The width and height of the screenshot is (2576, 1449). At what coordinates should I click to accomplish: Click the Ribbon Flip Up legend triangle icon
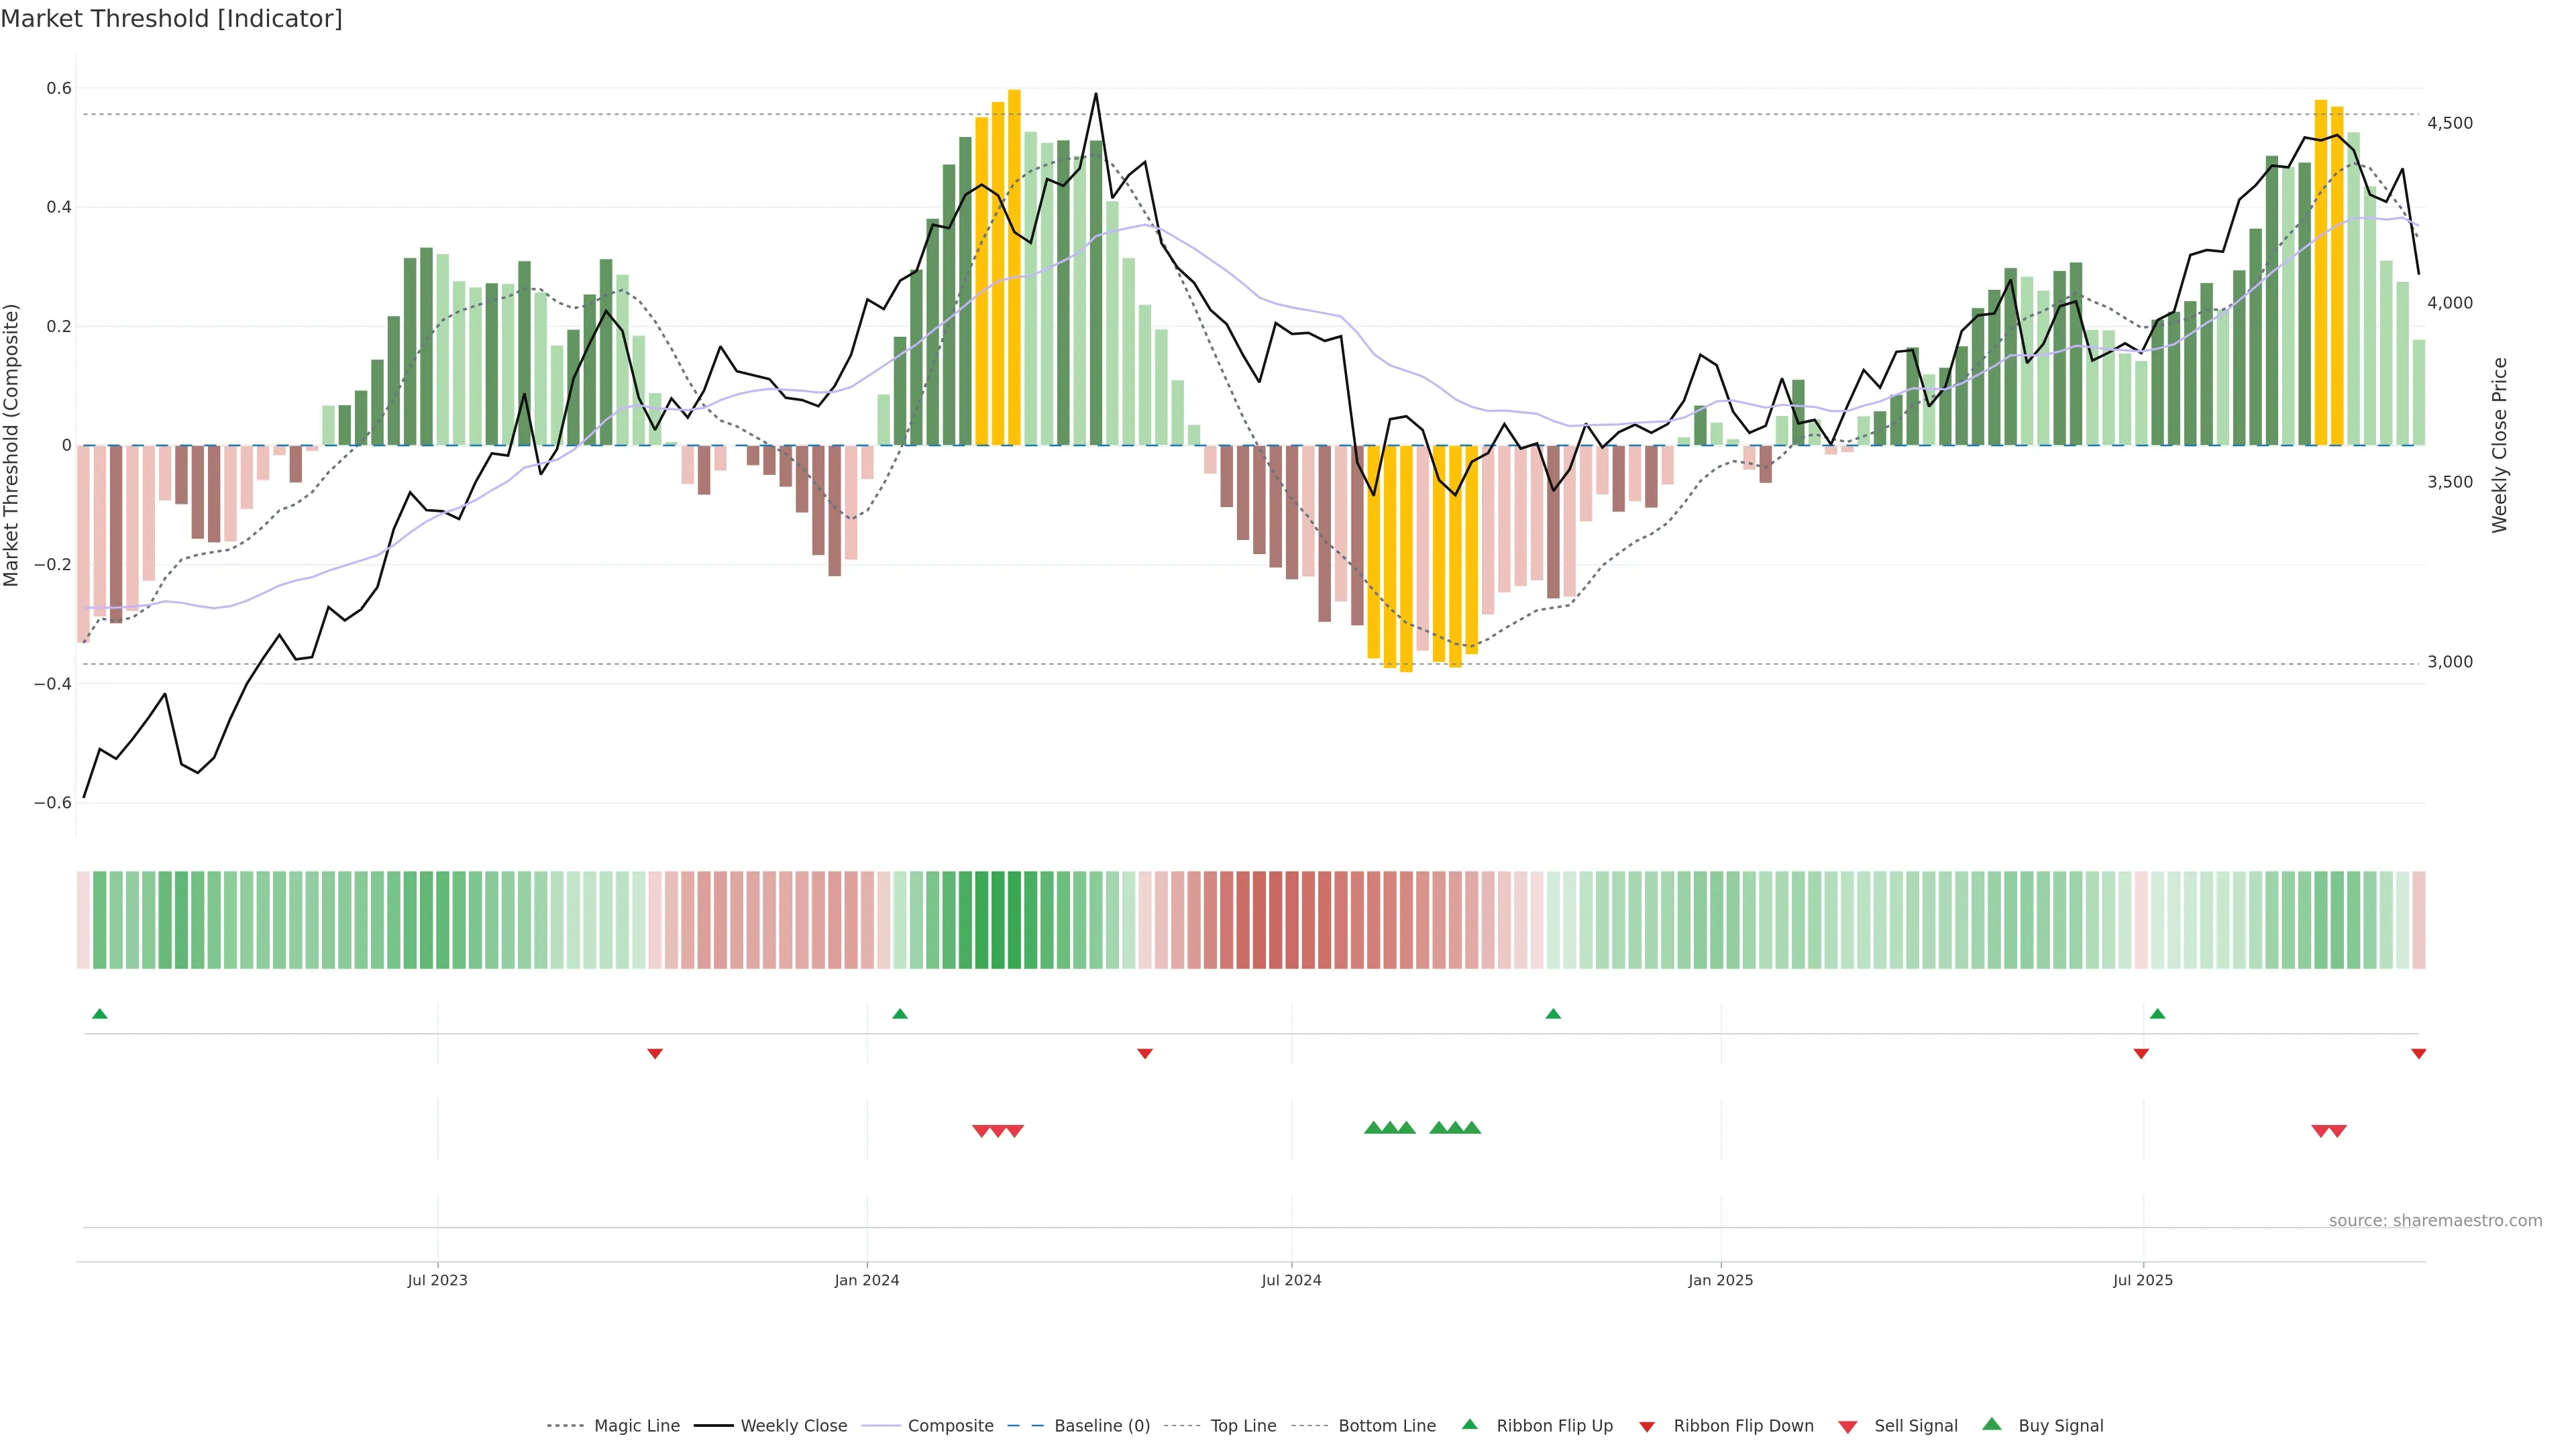[1469, 1424]
